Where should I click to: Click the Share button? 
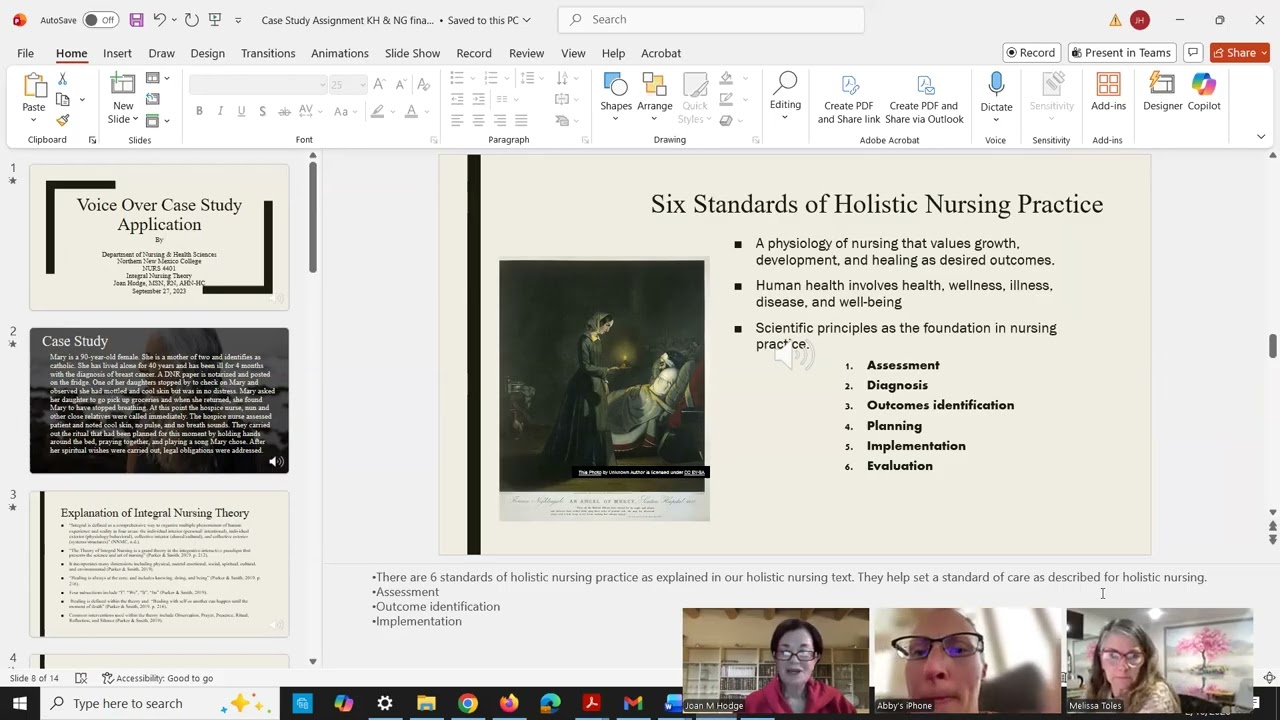pos(1240,53)
